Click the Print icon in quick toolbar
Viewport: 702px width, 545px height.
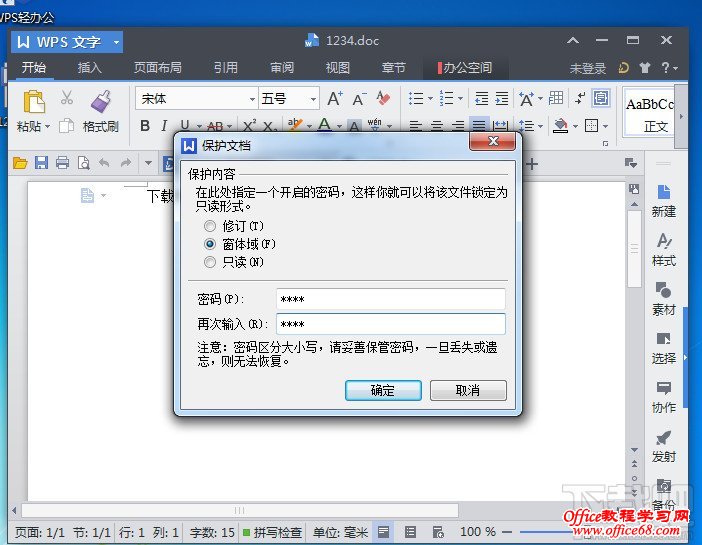point(63,163)
